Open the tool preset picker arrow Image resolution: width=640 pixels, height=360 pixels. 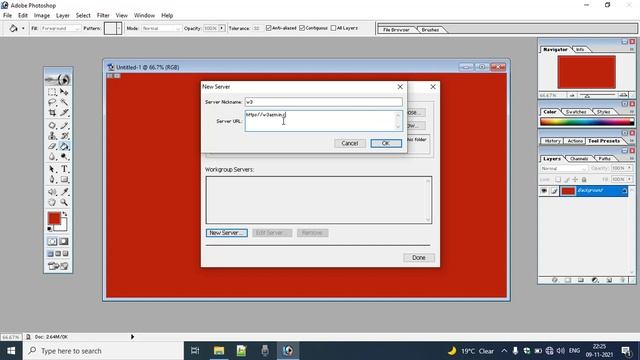[23, 28]
